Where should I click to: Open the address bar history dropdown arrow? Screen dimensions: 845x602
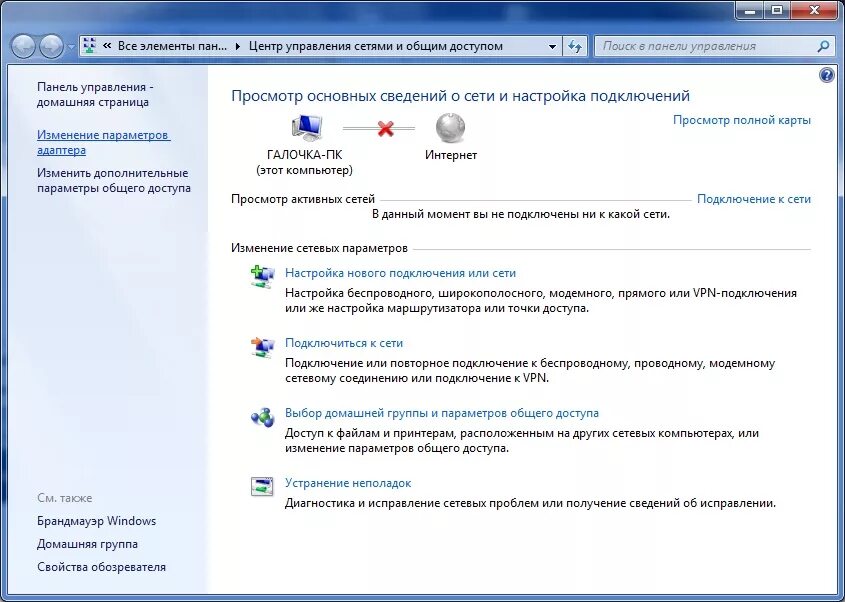click(x=552, y=46)
